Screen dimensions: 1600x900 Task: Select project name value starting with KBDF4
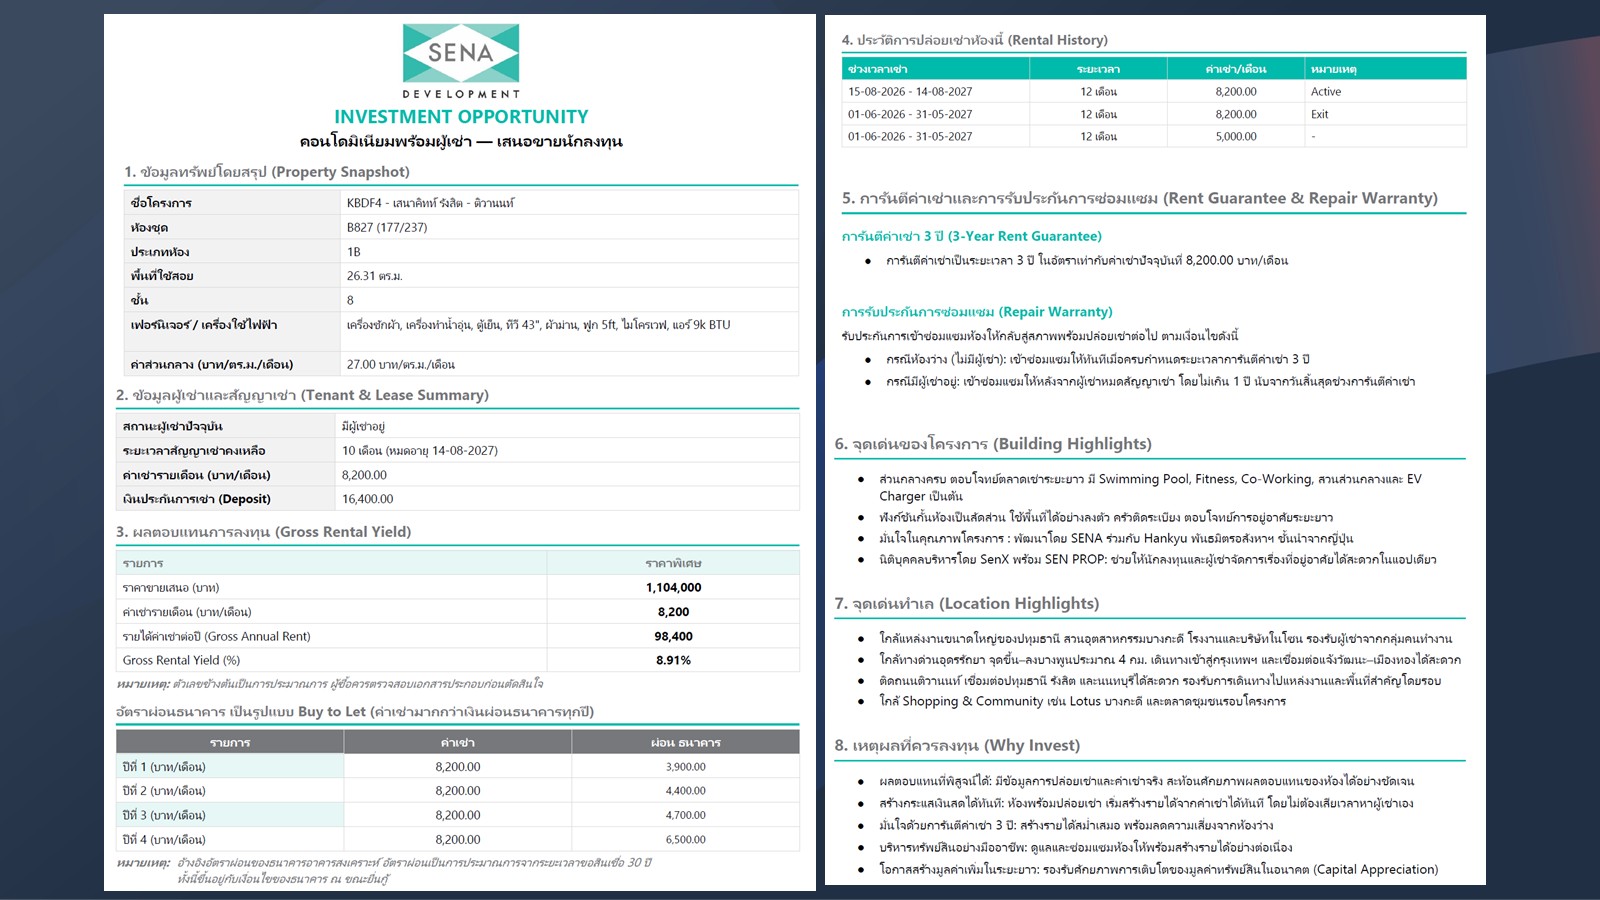pyautogui.click(x=430, y=203)
